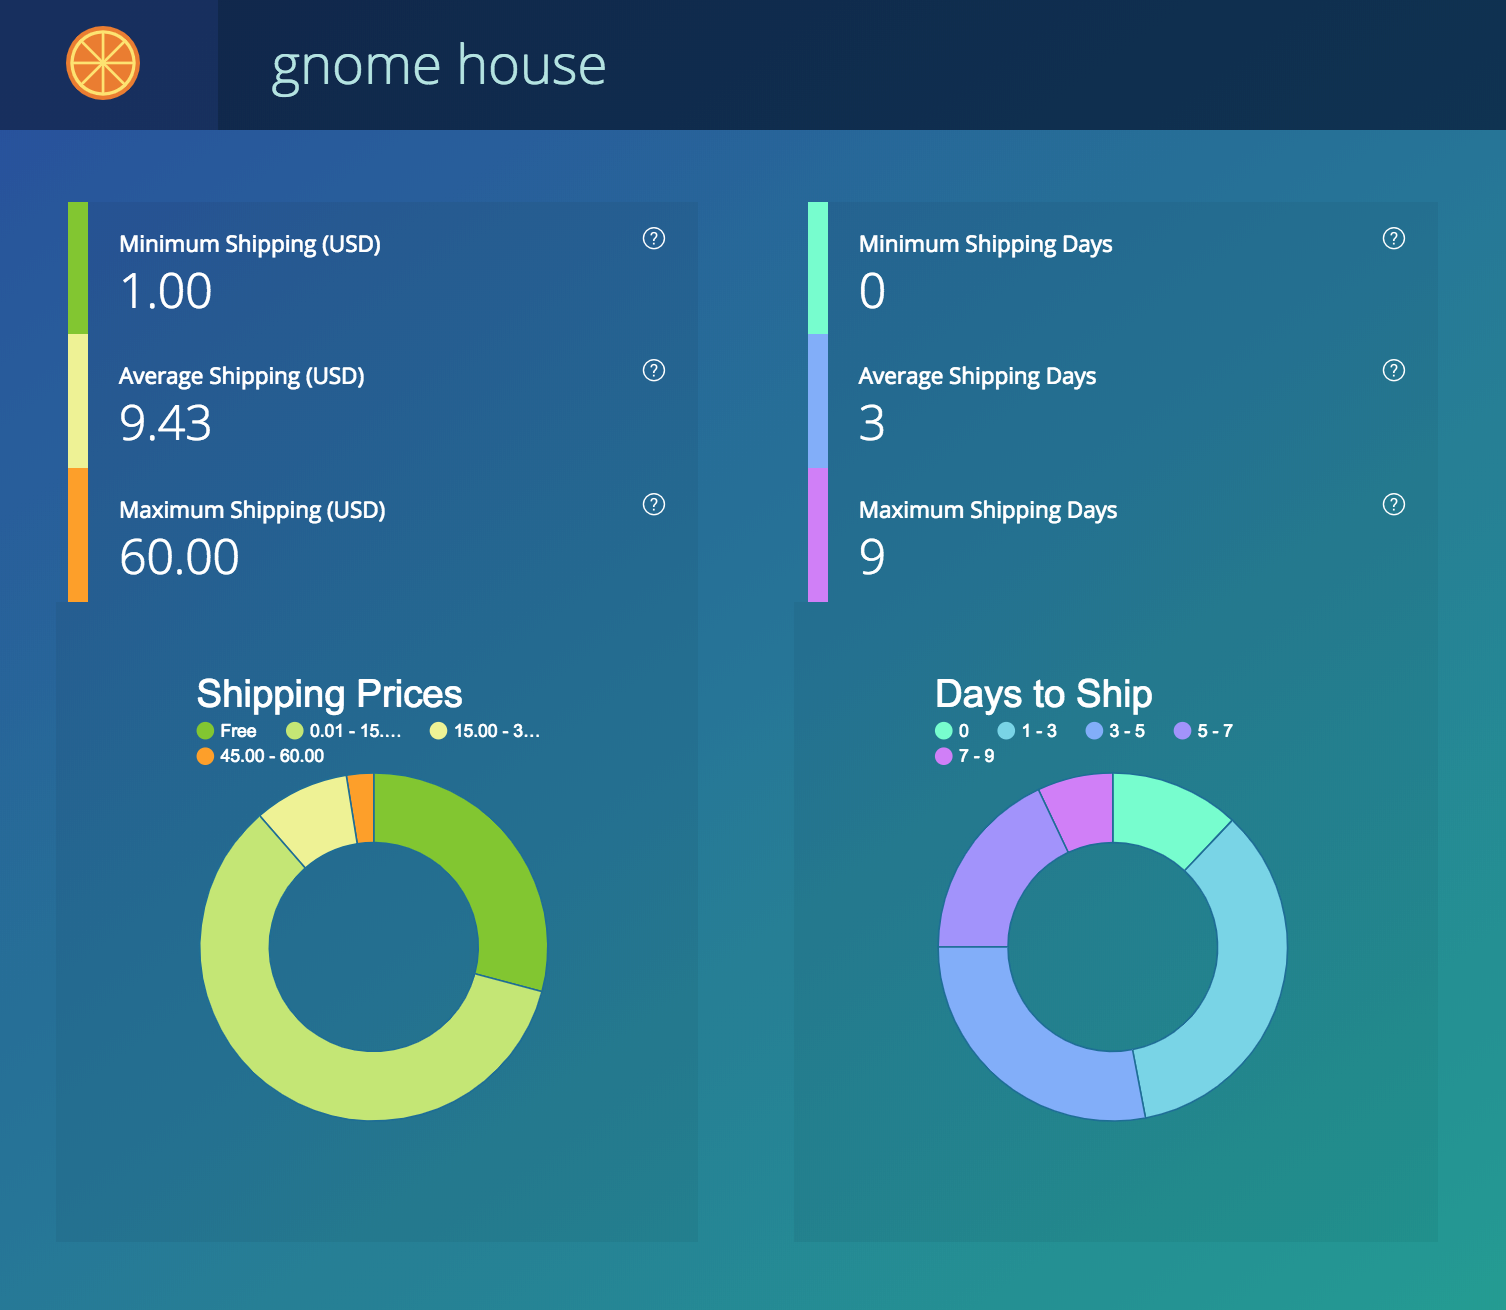Open help icon for Minimum Shipping (USD)
This screenshot has height=1310, width=1506.
point(653,238)
